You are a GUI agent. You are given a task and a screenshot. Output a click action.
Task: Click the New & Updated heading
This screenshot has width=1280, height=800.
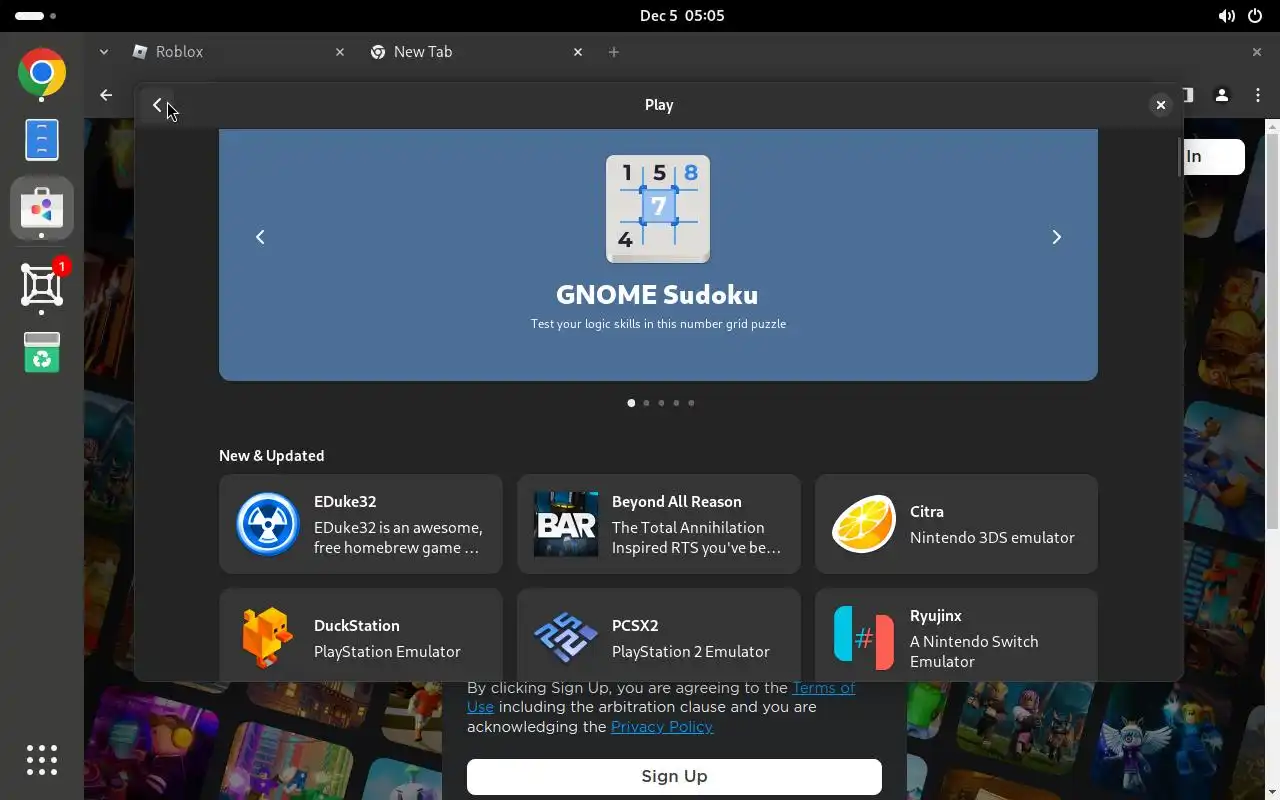[x=272, y=456]
